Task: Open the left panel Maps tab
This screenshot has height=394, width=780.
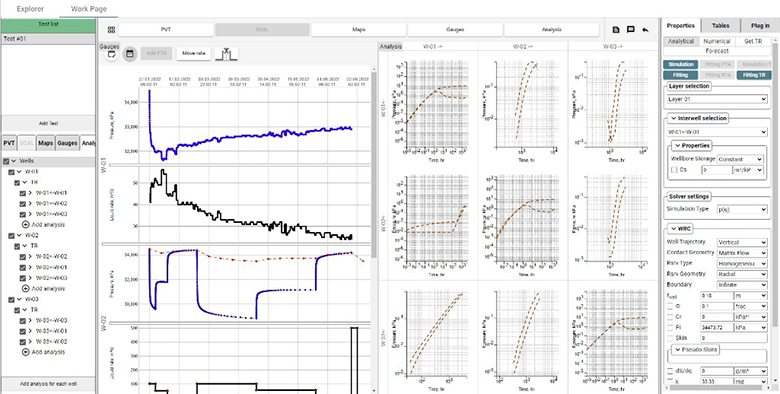Action: click(46, 143)
